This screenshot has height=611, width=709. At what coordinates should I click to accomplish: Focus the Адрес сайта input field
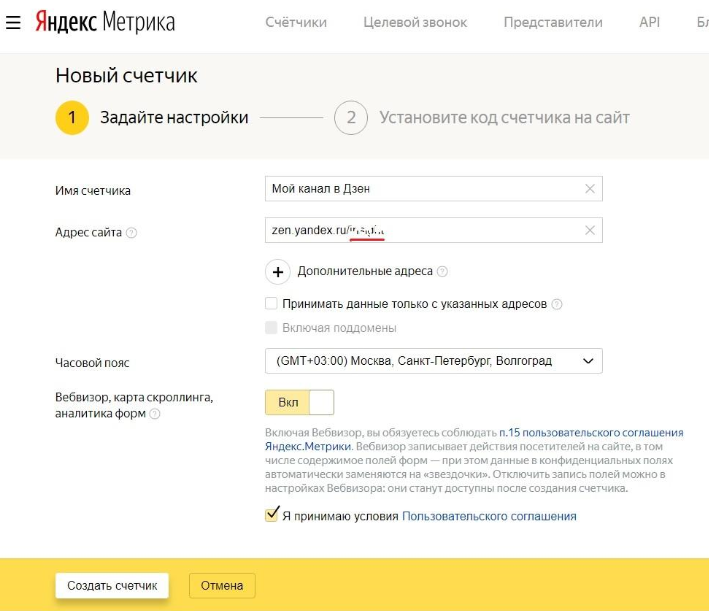[434, 230]
